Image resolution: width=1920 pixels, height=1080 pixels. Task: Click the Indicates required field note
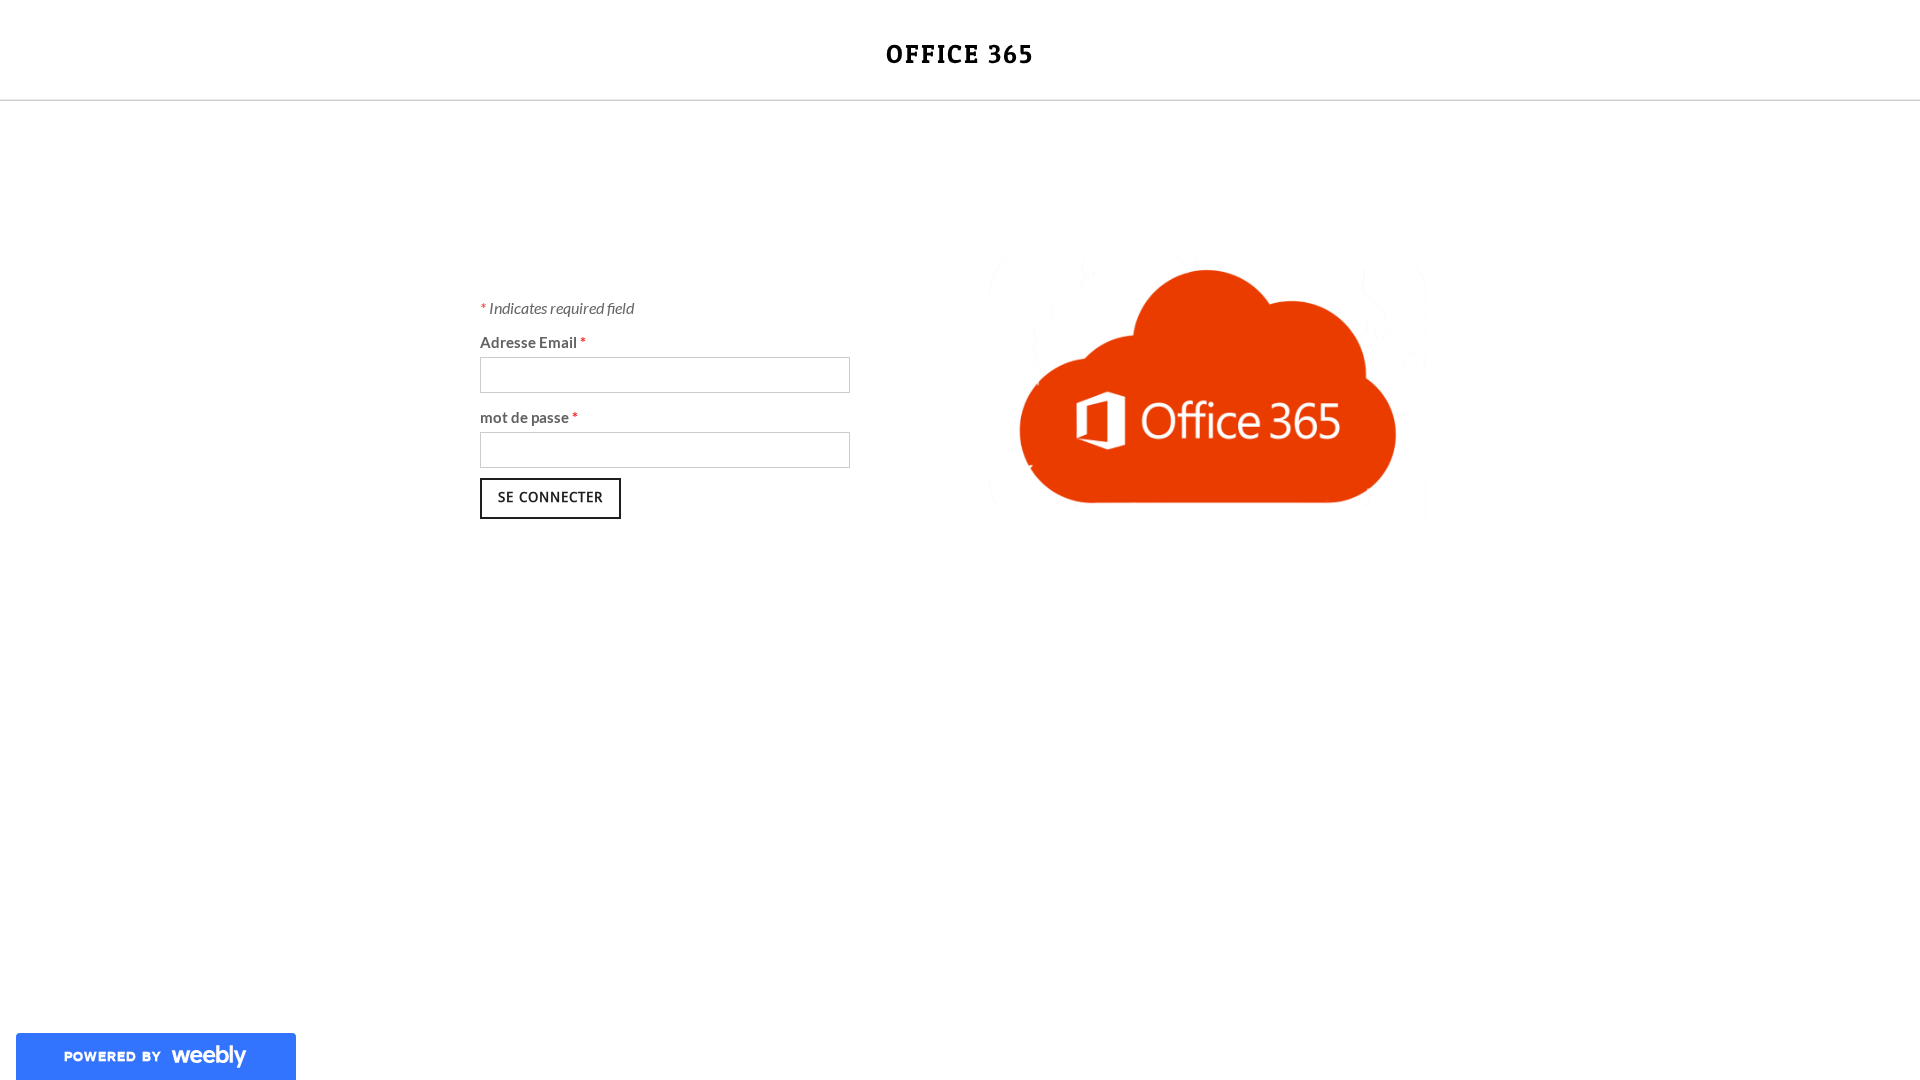coord(557,308)
